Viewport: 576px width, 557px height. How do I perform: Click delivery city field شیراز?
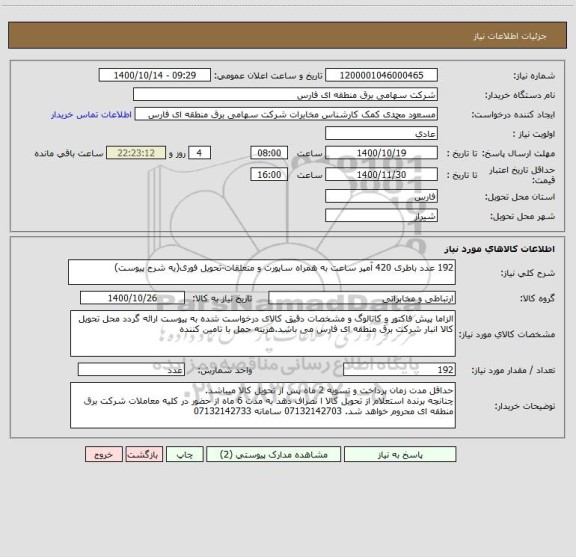click(381, 216)
